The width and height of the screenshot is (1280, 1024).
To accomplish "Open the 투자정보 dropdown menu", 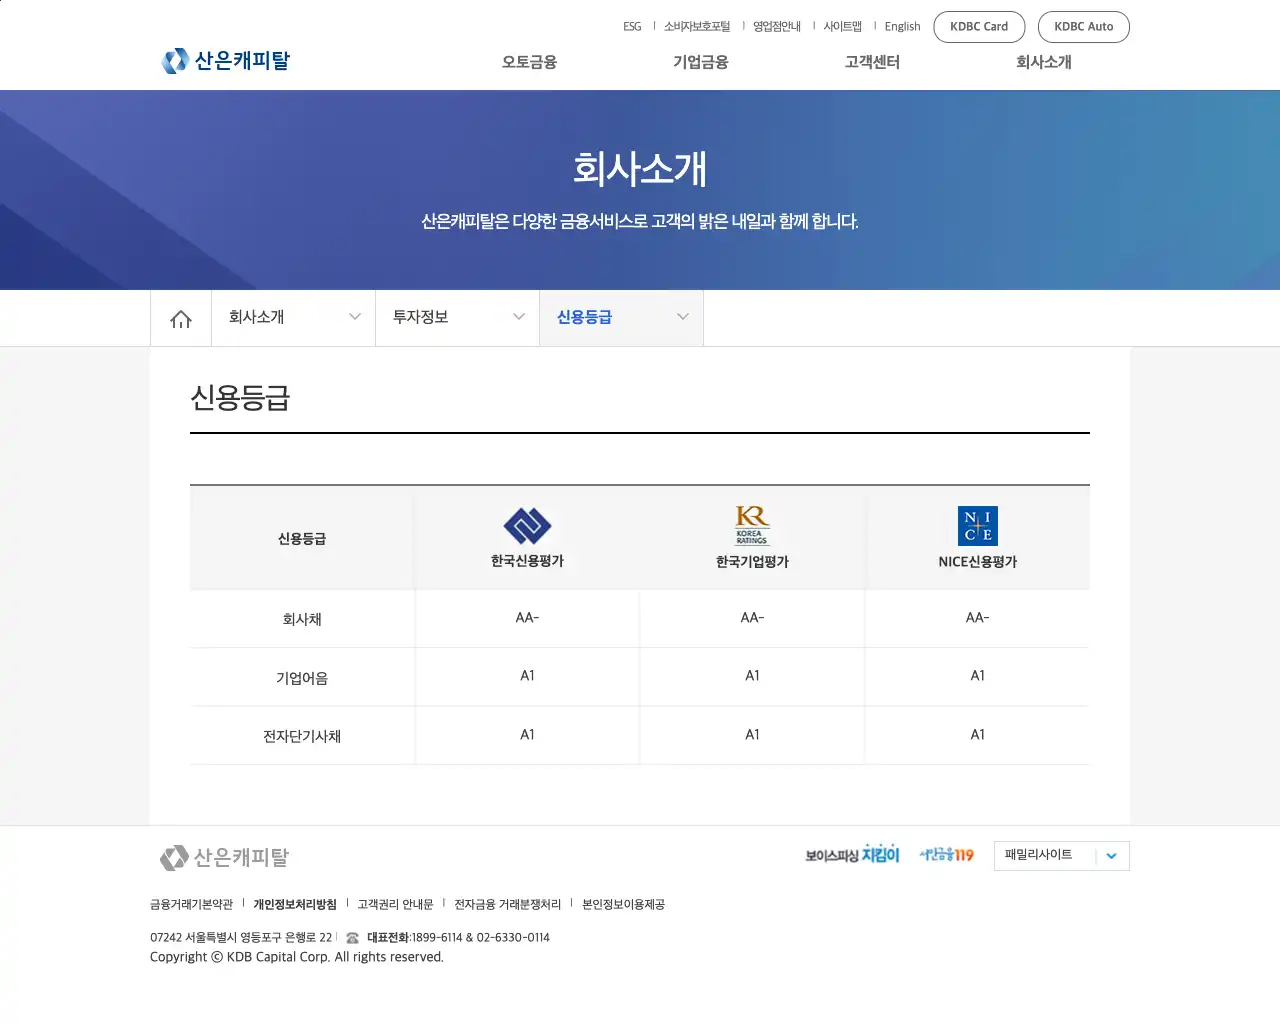I will [456, 317].
